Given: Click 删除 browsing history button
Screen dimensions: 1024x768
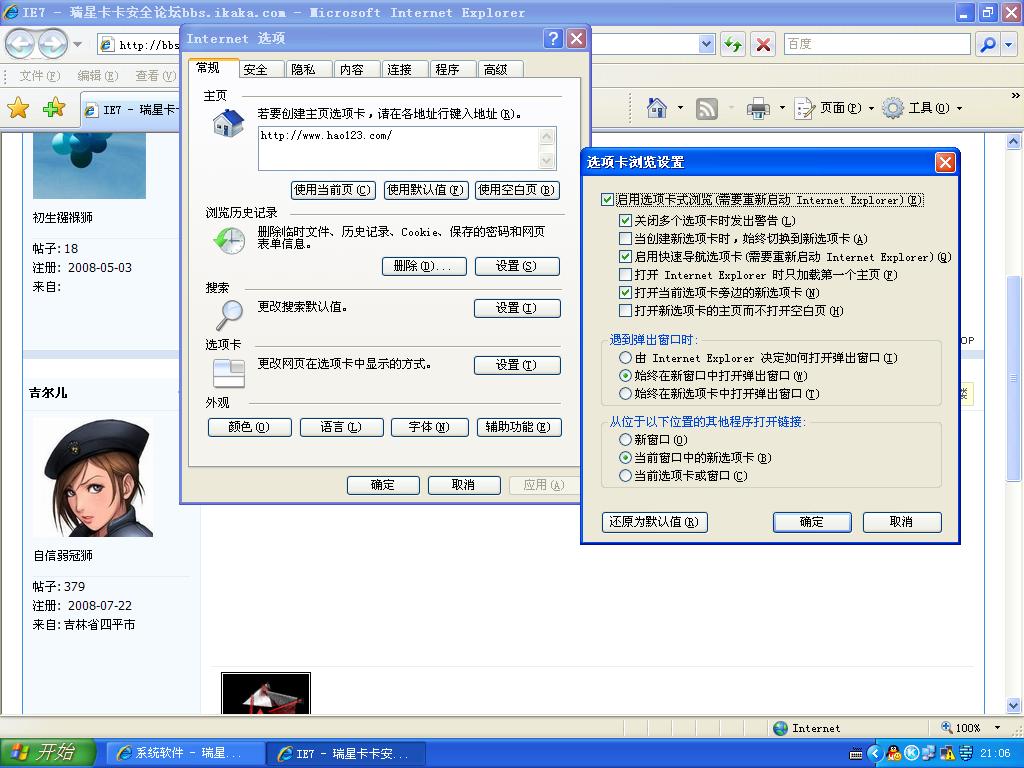Looking at the screenshot, I should point(424,266).
